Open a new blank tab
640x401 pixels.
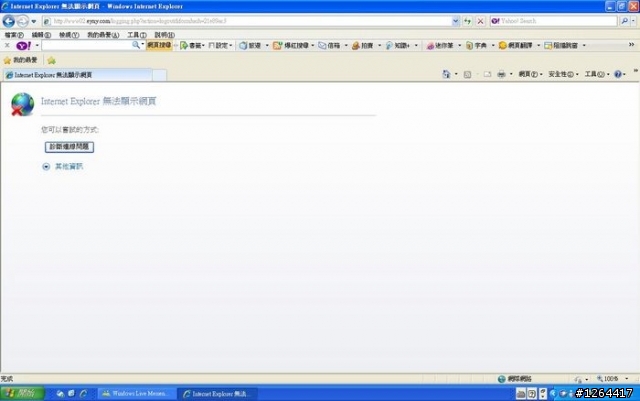click(x=160, y=75)
